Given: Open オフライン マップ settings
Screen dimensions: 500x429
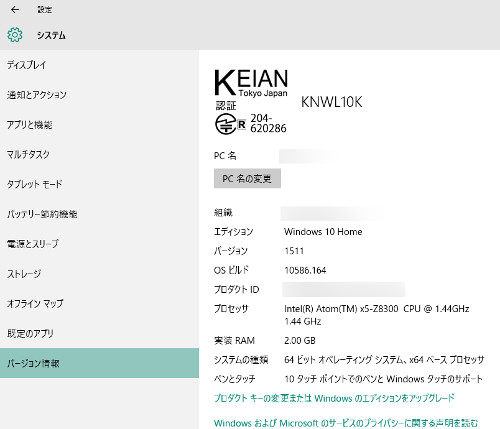Looking at the screenshot, I should point(99,303).
